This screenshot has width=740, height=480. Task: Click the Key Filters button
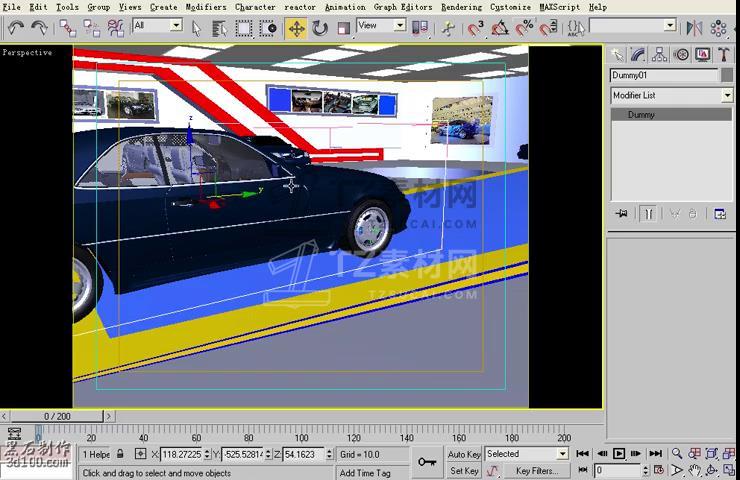pyautogui.click(x=537, y=471)
